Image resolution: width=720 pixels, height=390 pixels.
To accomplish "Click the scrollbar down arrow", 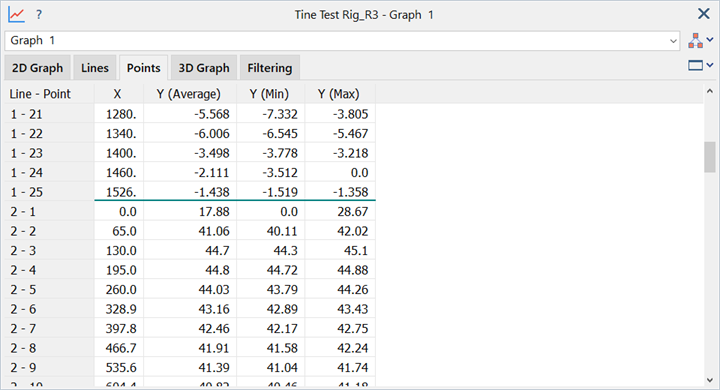I will click(x=710, y=380).
